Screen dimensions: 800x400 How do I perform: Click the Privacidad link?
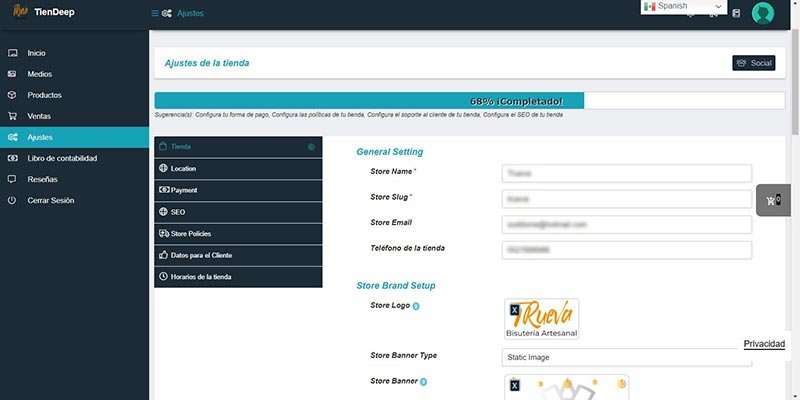click(x=764, y=344)
